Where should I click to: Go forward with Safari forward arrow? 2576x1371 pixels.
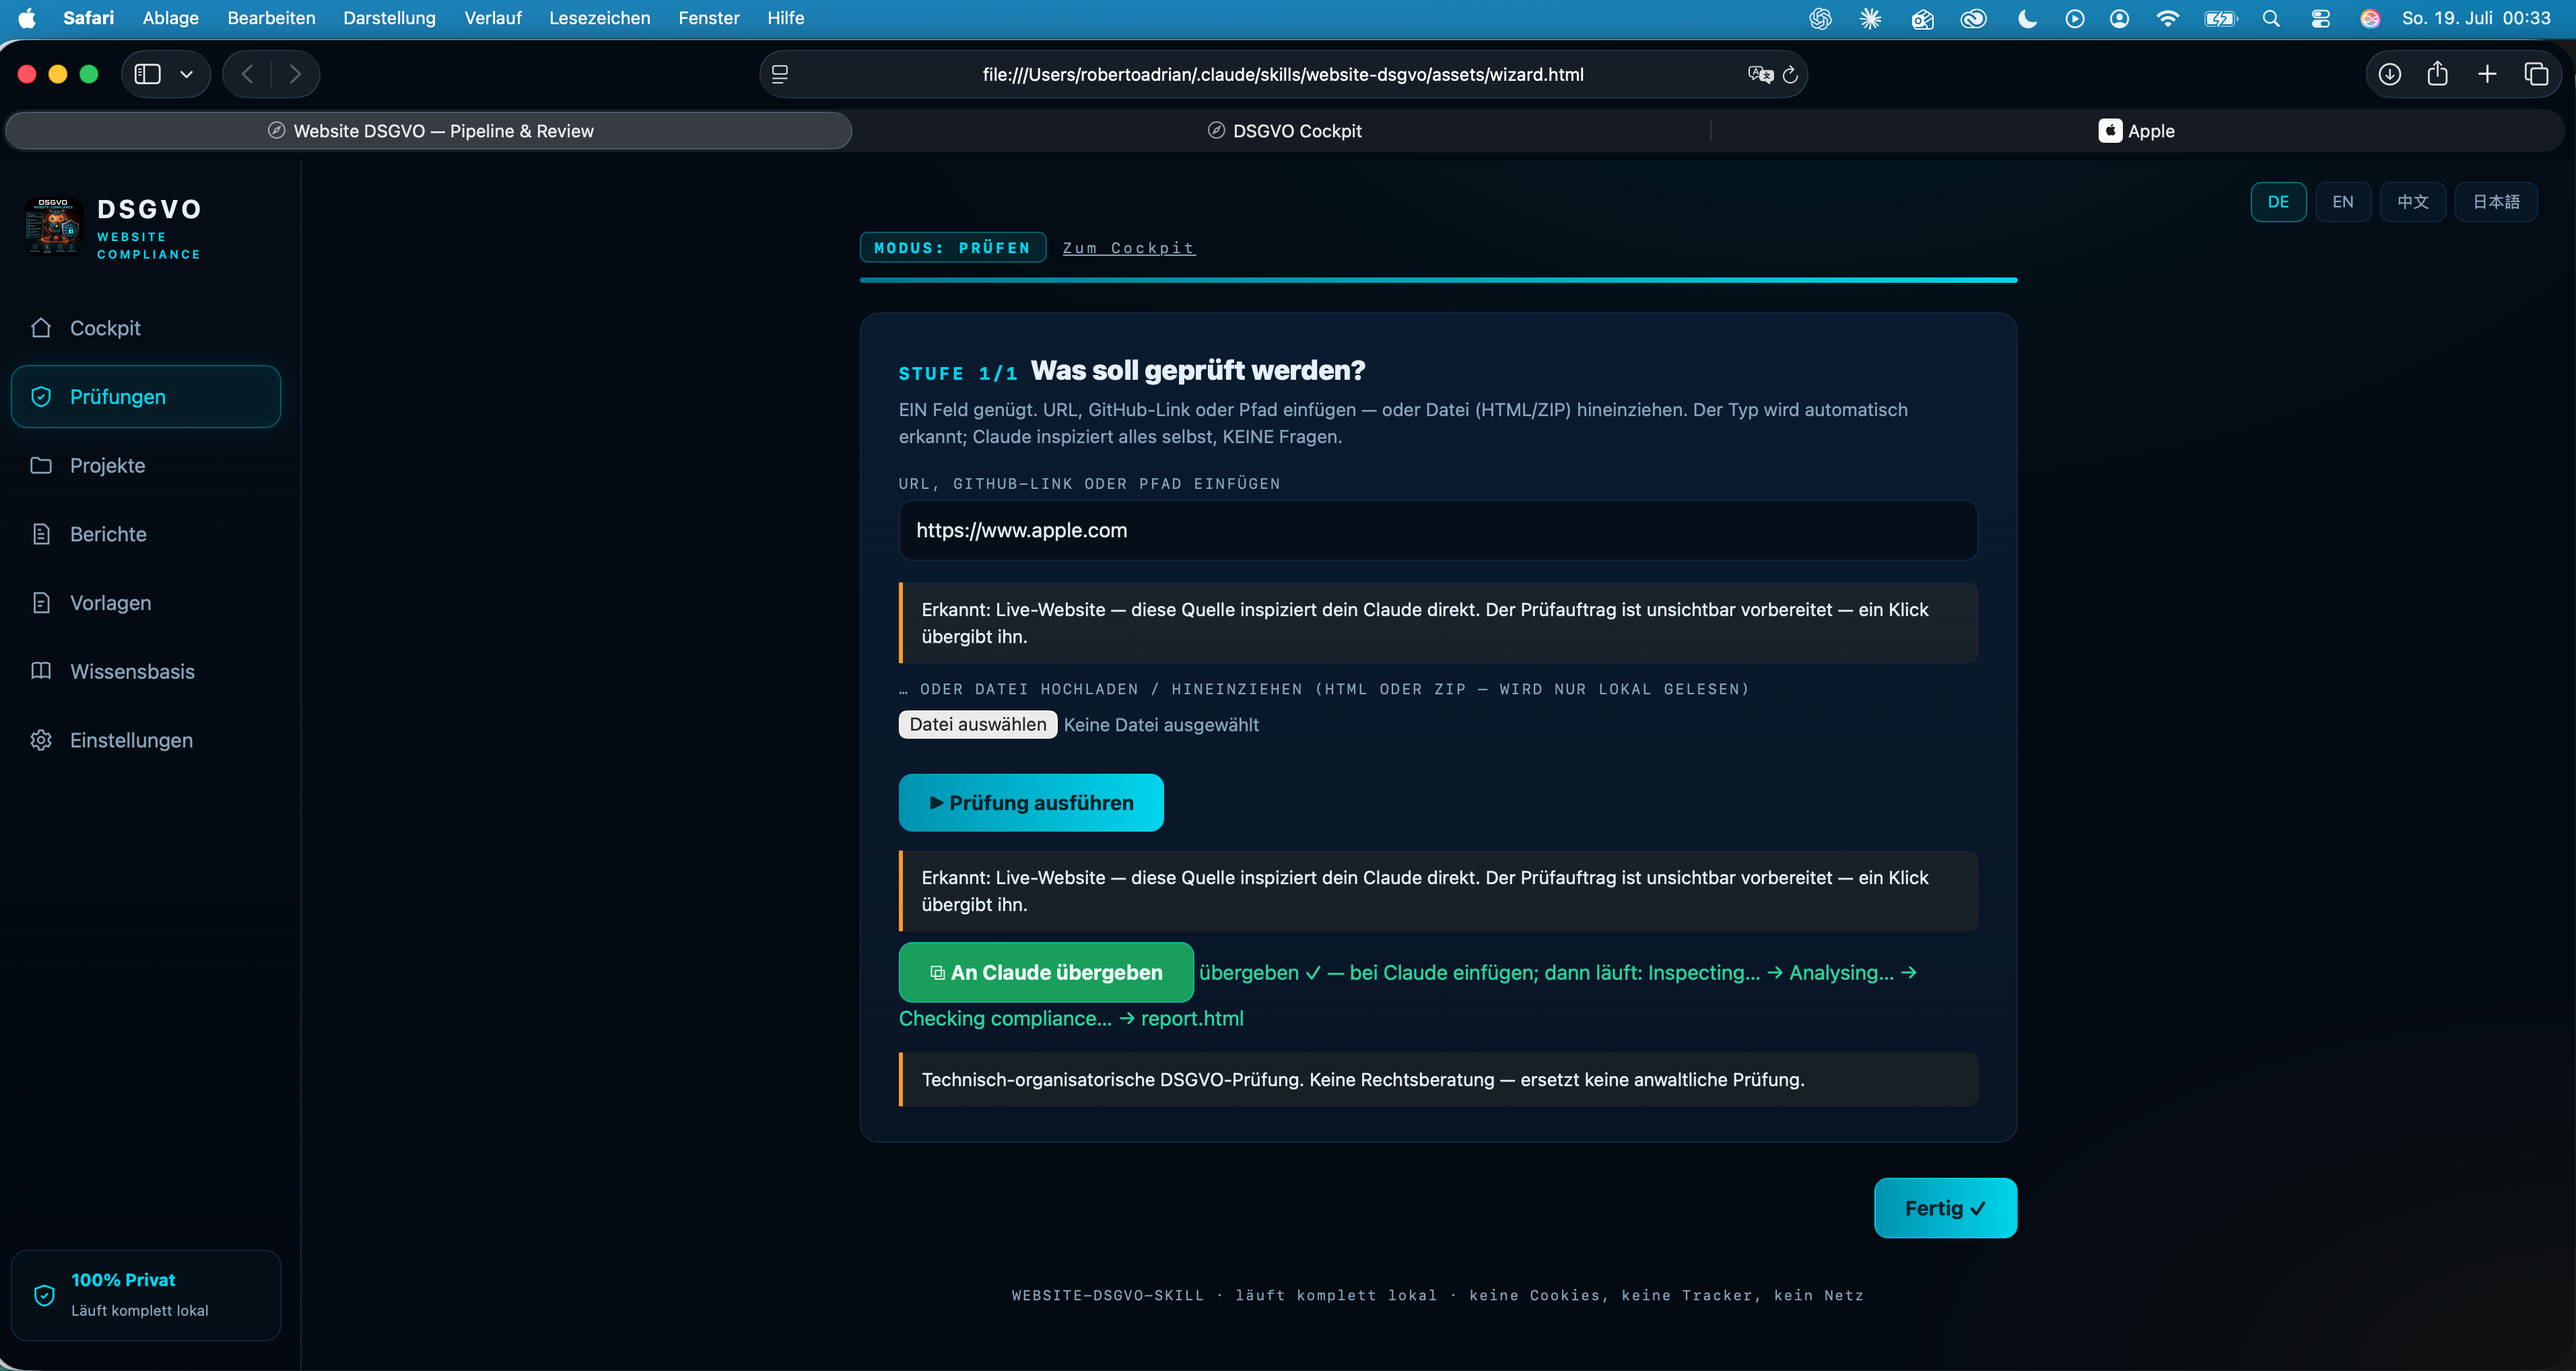coord(295,74)
